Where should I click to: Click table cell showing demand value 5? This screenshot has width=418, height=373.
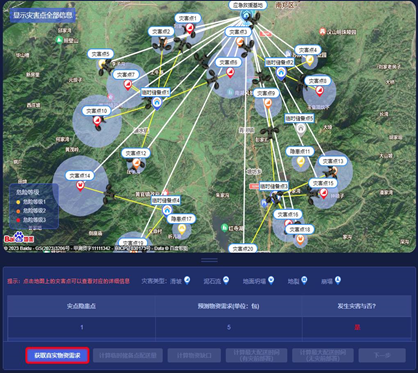pos(229,327)
